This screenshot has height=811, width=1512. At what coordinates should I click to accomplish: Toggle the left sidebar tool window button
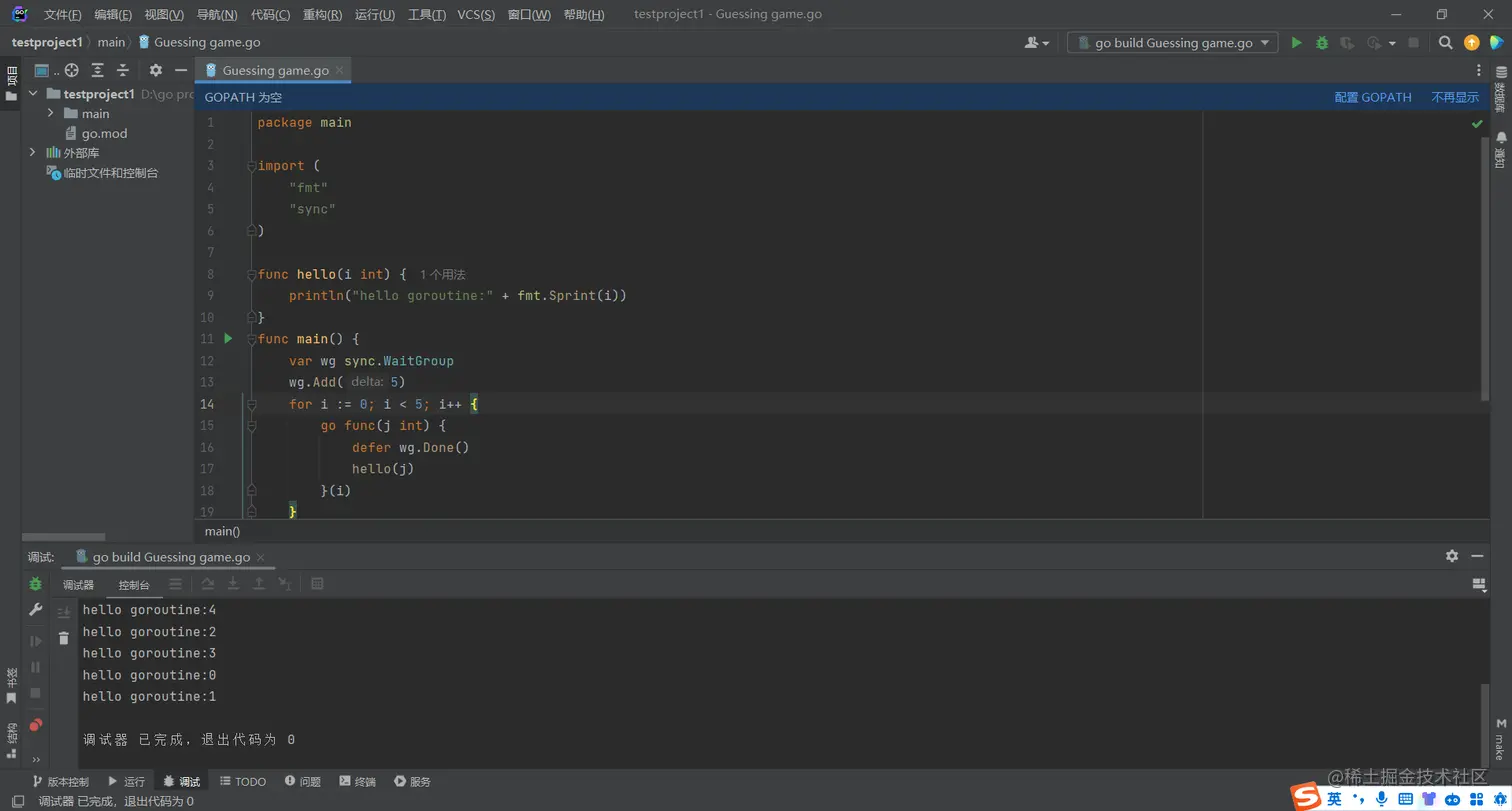(x=18, y=801)
